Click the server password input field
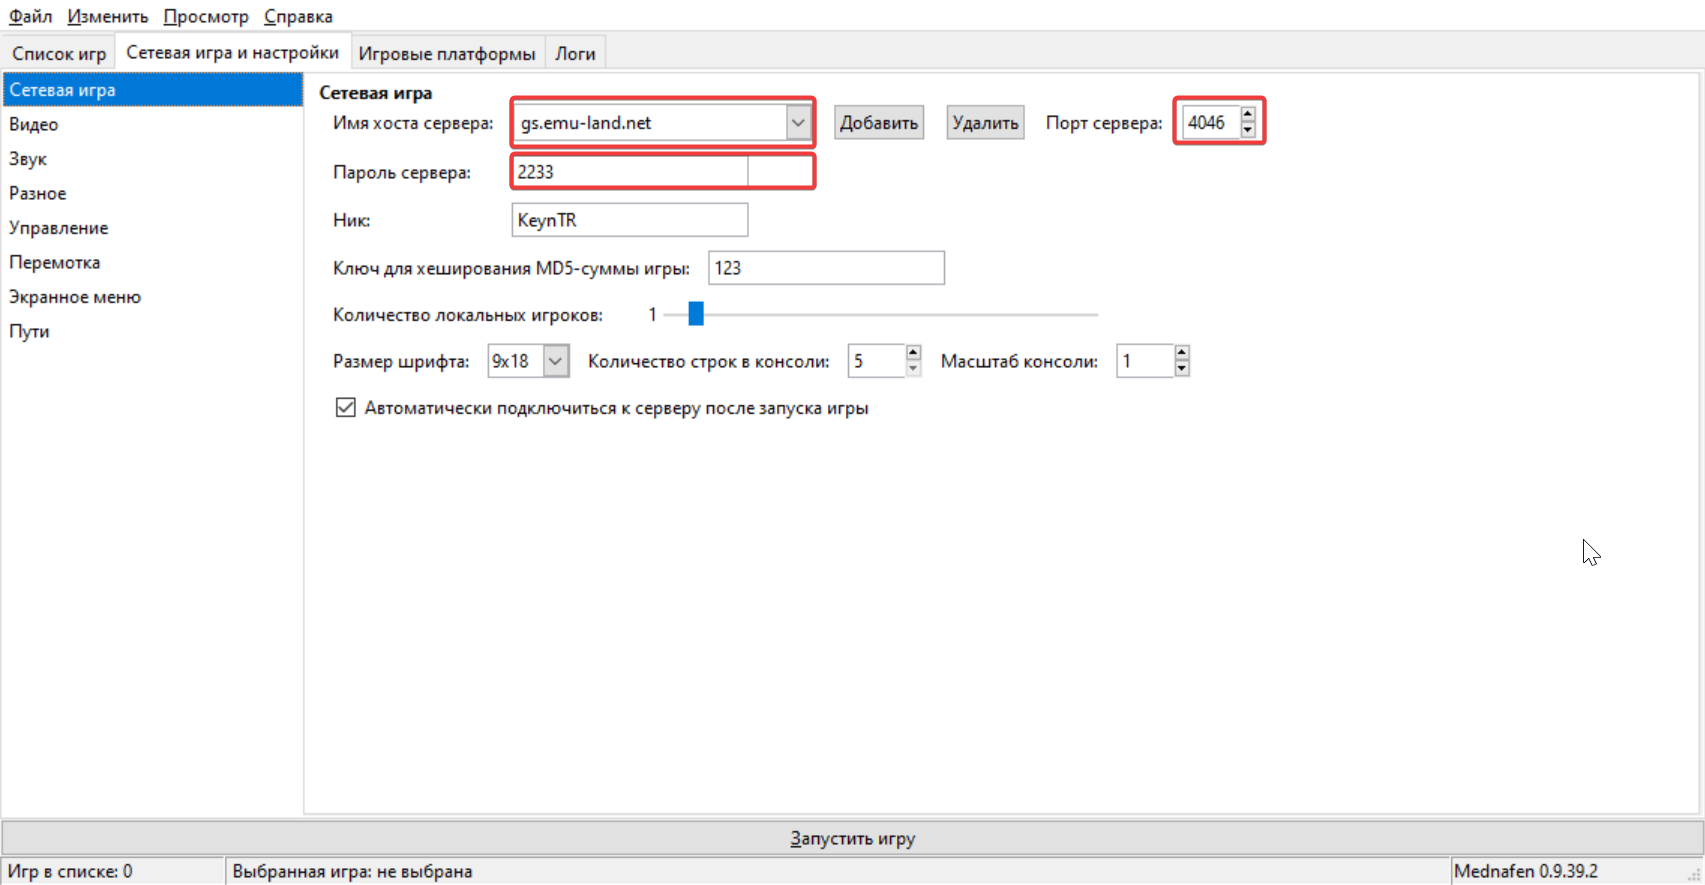 630,172
